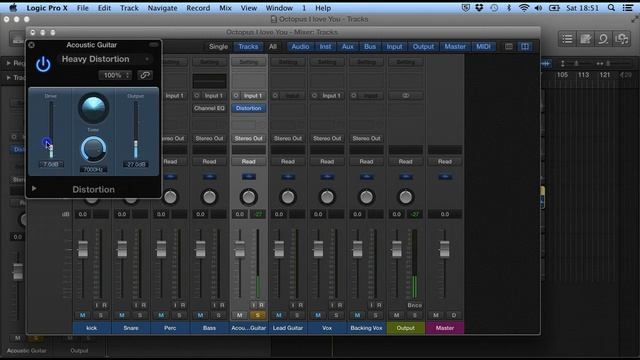Open the Track menu
The width and height of the screenshot is (640, 360).
[x=129, y=8]
